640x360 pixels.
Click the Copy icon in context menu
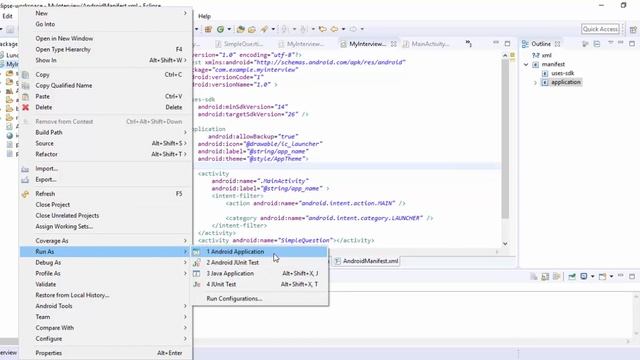click(x=25, y=75)
